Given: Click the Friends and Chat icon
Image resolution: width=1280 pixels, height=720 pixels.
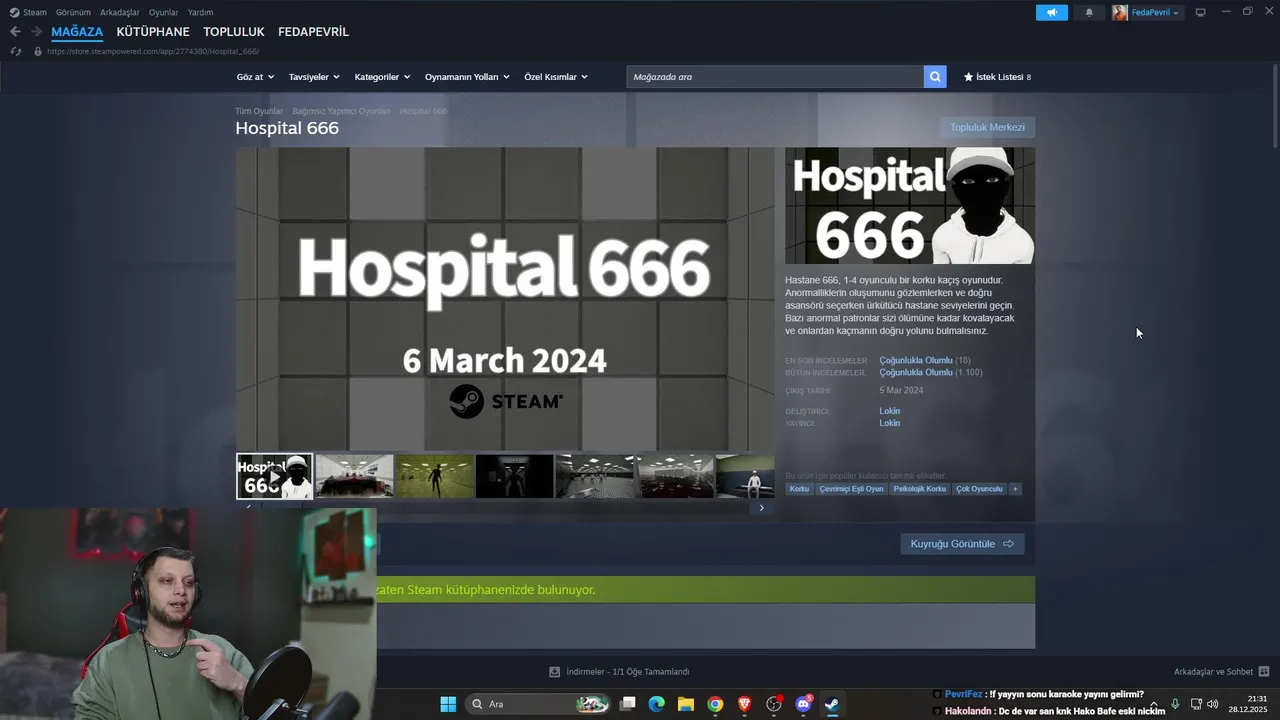Looking at the screenshot, I should coord(1263,671).
